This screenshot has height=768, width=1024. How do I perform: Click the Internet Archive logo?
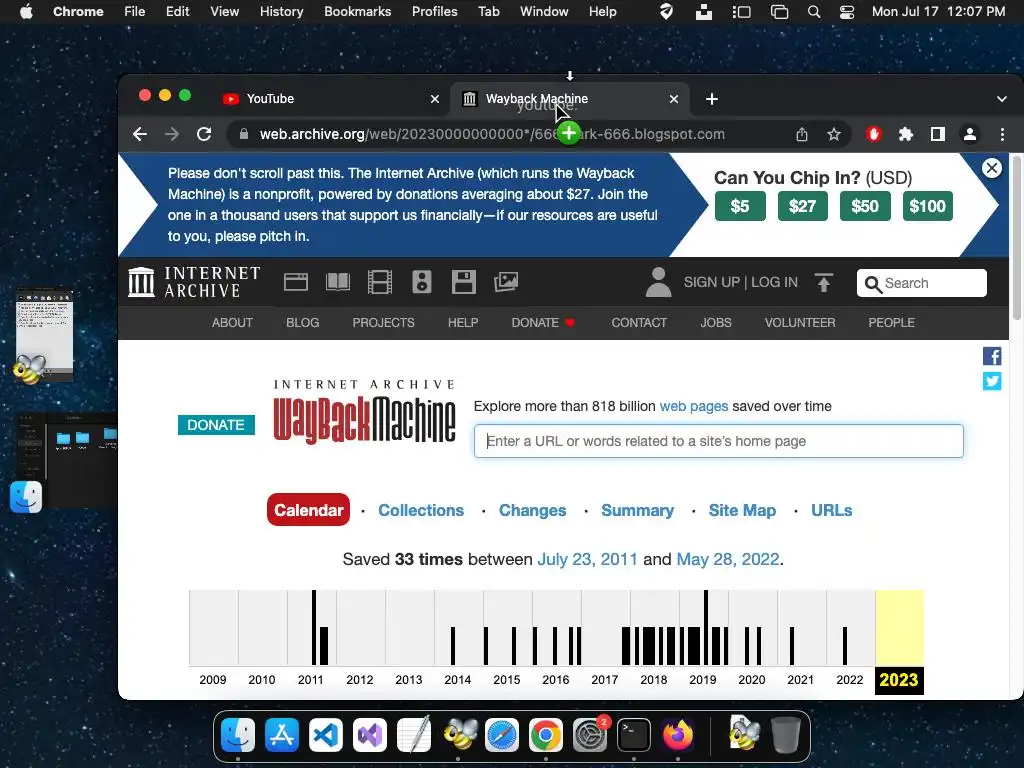click(x=193, y=282)
